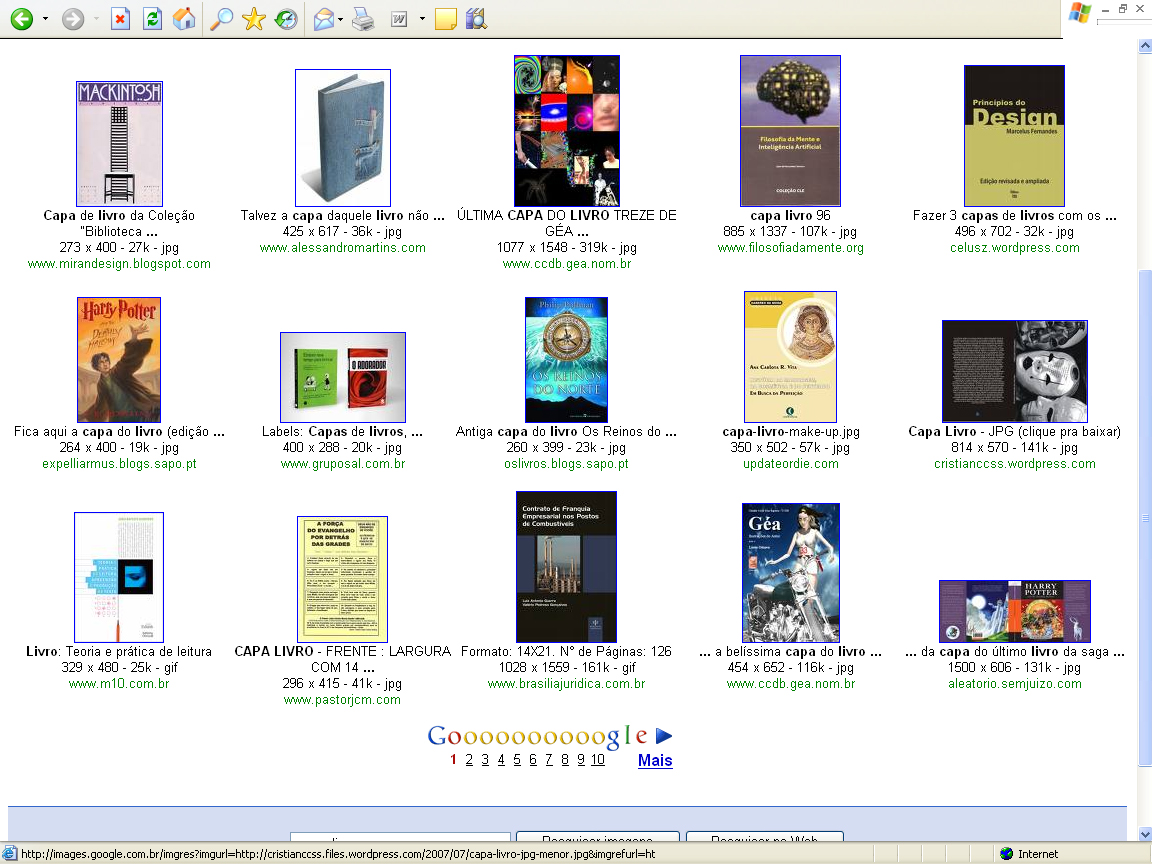Click the blue next arrow beside Google logo

664,736
